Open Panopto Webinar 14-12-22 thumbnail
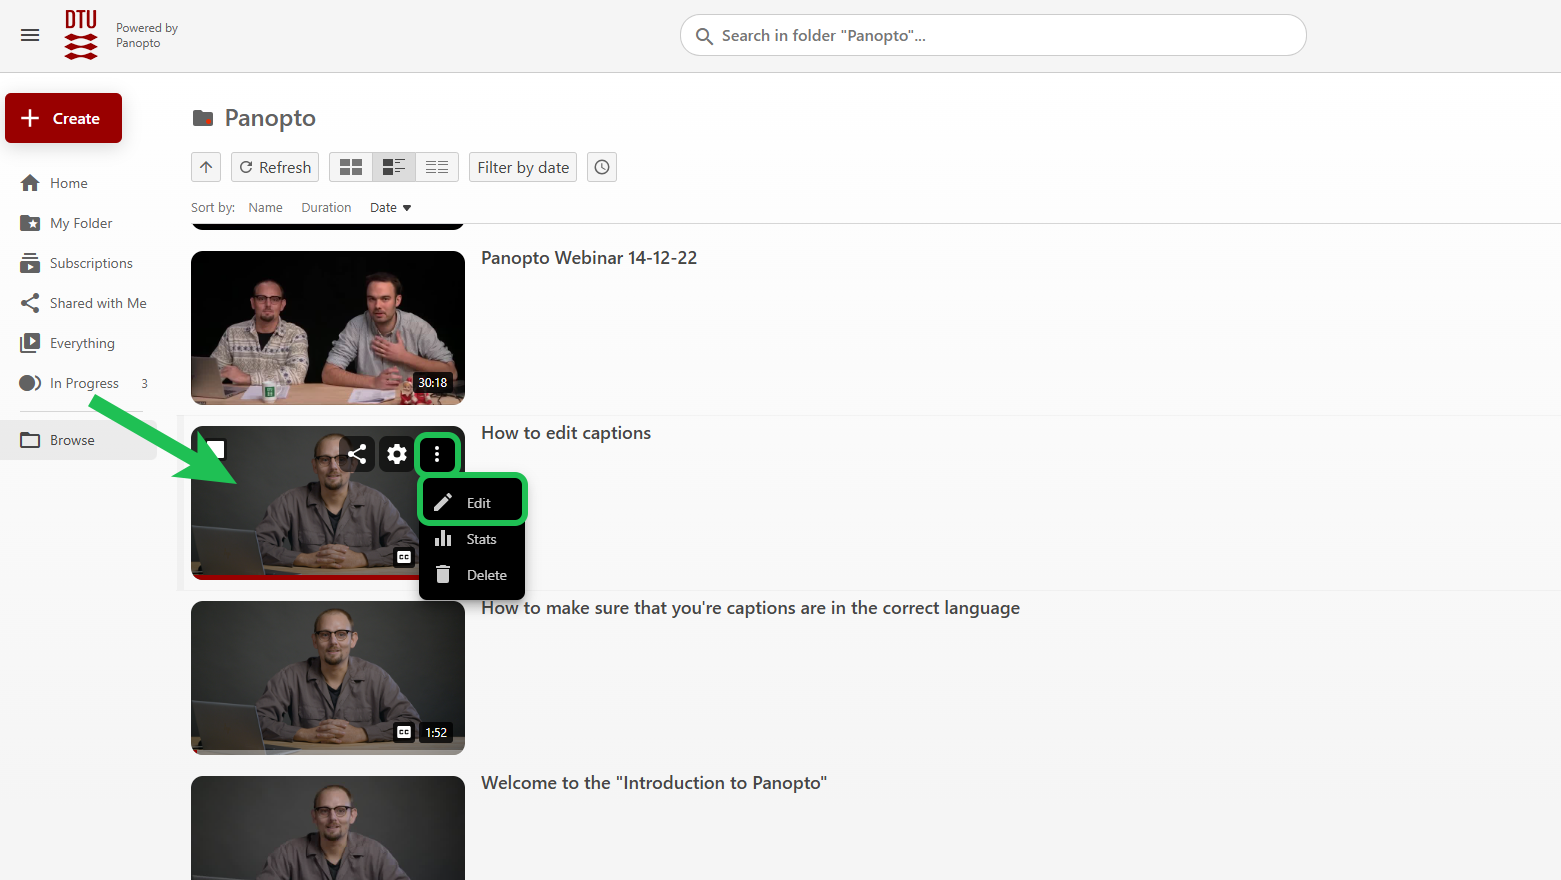Screen dimensions: 1561x880 coord(328,328)
